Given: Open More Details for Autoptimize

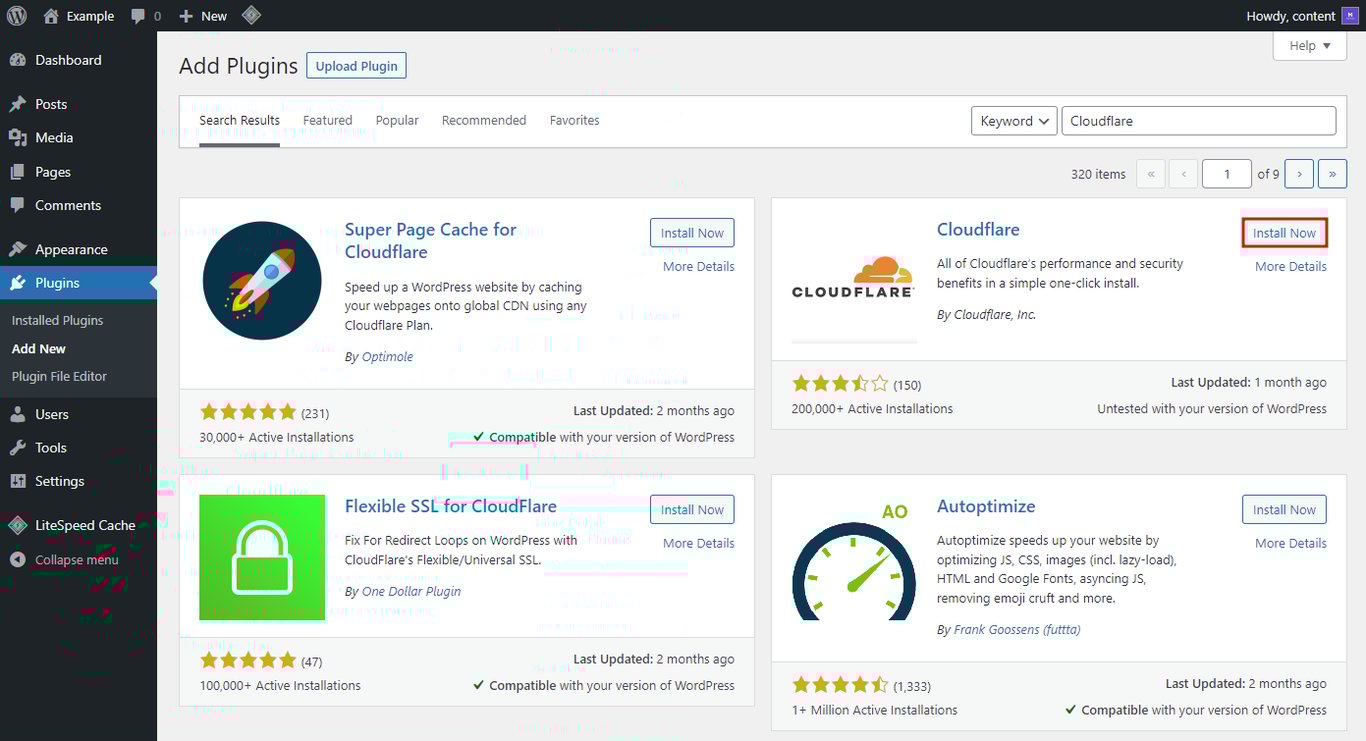Looking at the screenshot, I should [1290, 543].
